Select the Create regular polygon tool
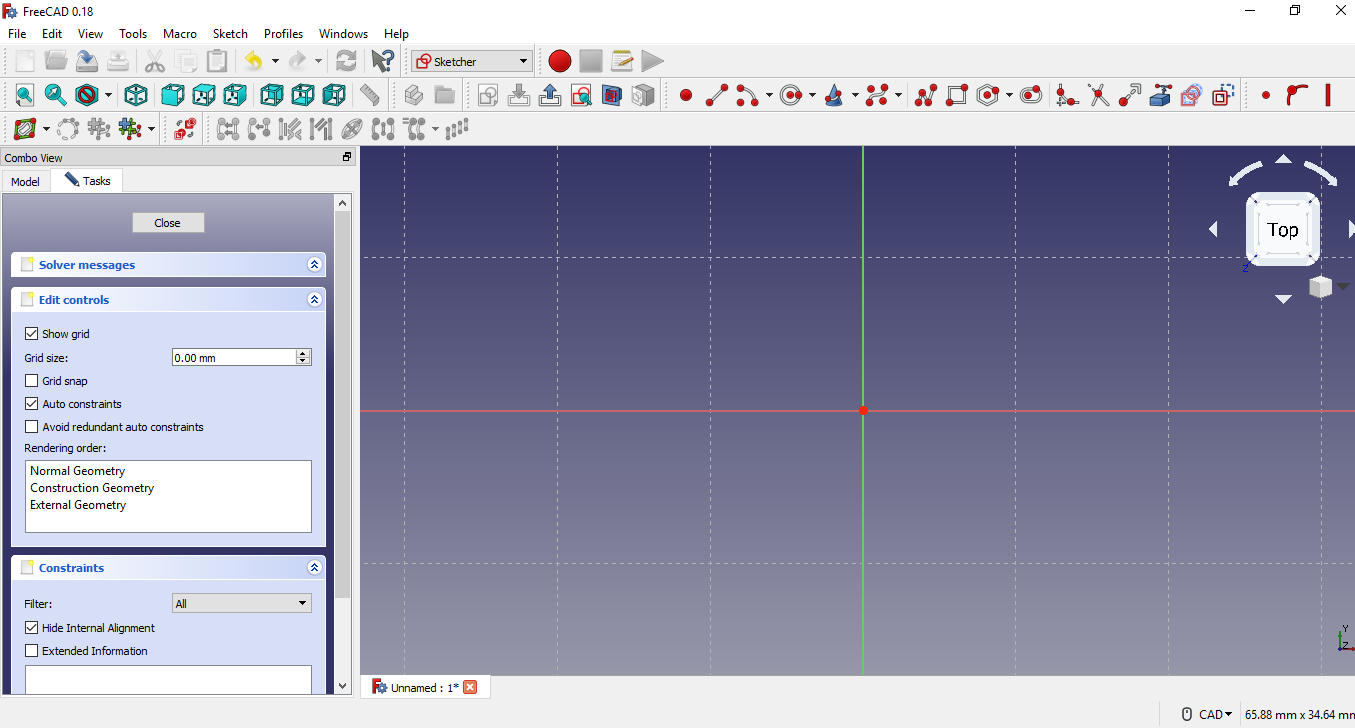The height and width of the screenshot is (728, 1355). tap(988, 95)
